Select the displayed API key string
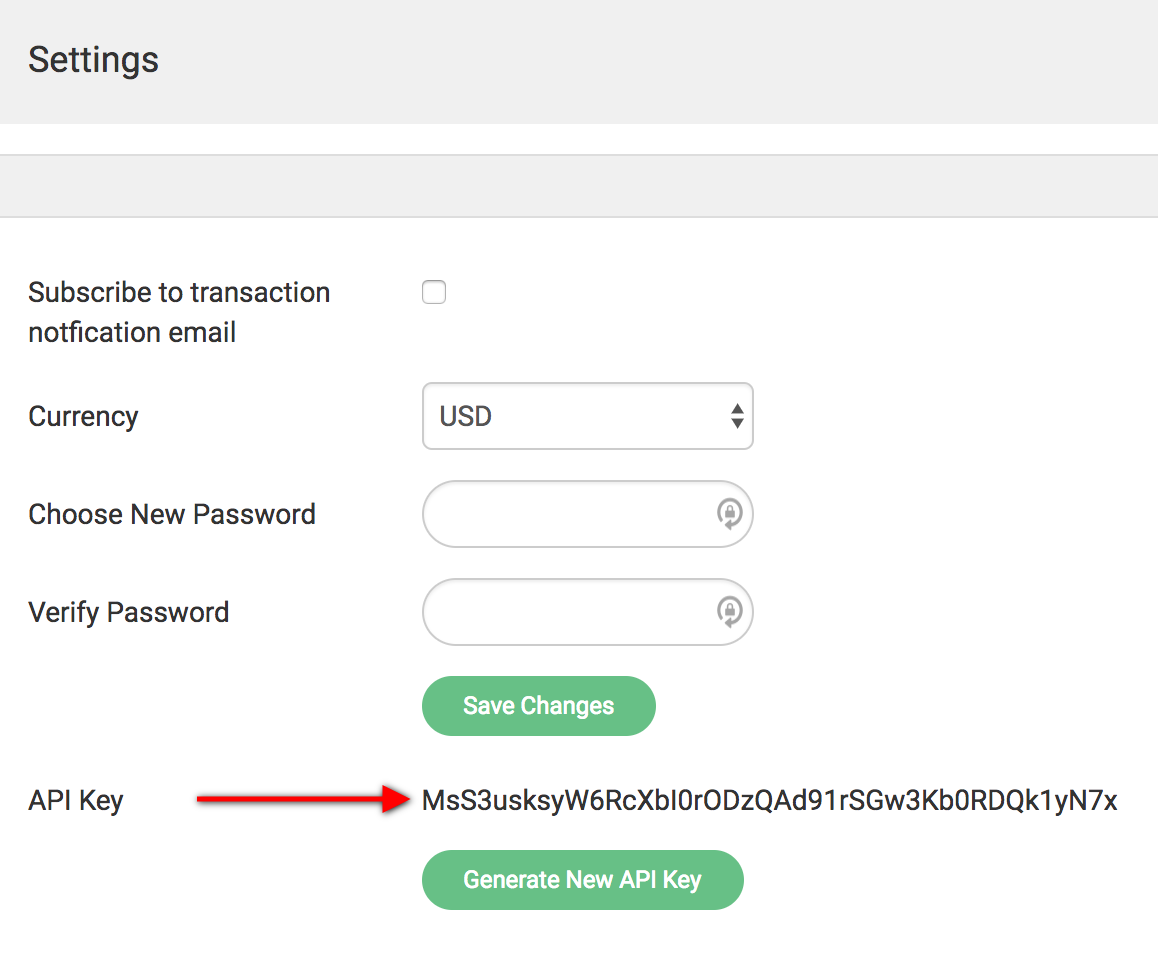This screenshot has height=966, width=1158. 769,800
